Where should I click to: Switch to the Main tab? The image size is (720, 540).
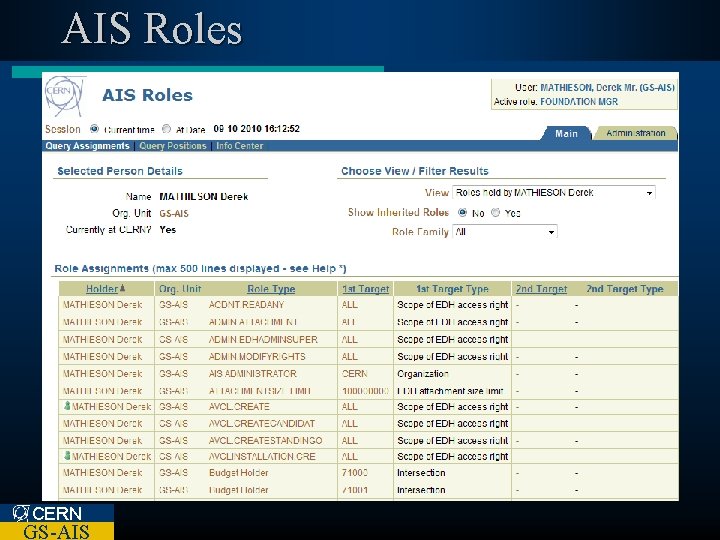566,133
